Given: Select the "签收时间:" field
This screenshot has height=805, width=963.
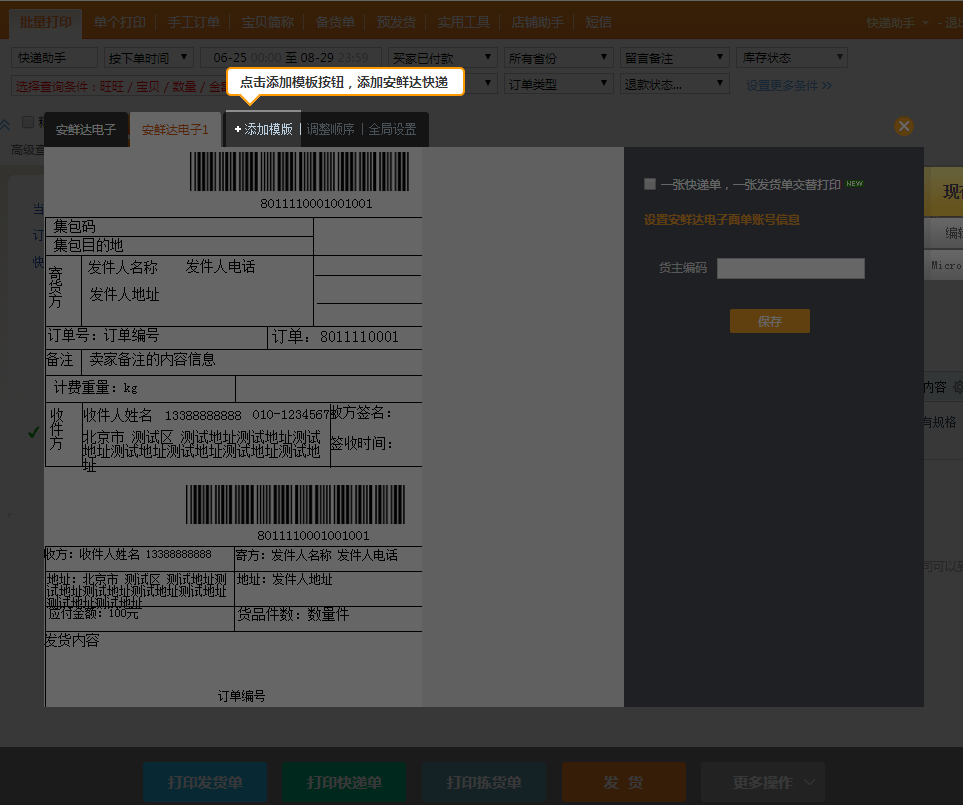Looking at the screenshot, I should (361, 443).
